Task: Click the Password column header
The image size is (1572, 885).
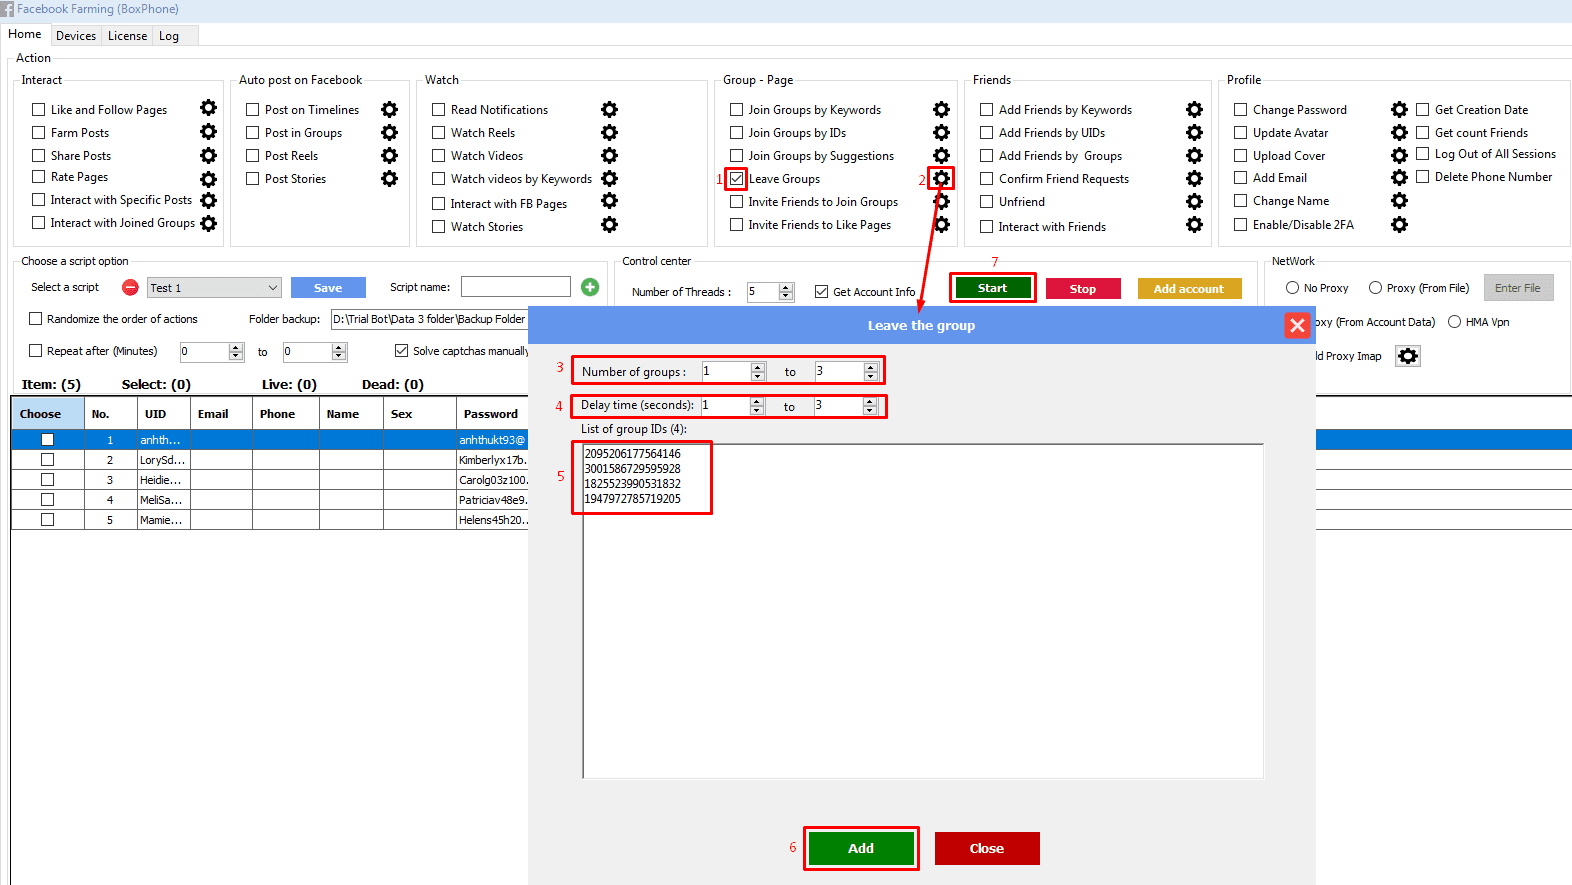Action: (x=491, y=413)
